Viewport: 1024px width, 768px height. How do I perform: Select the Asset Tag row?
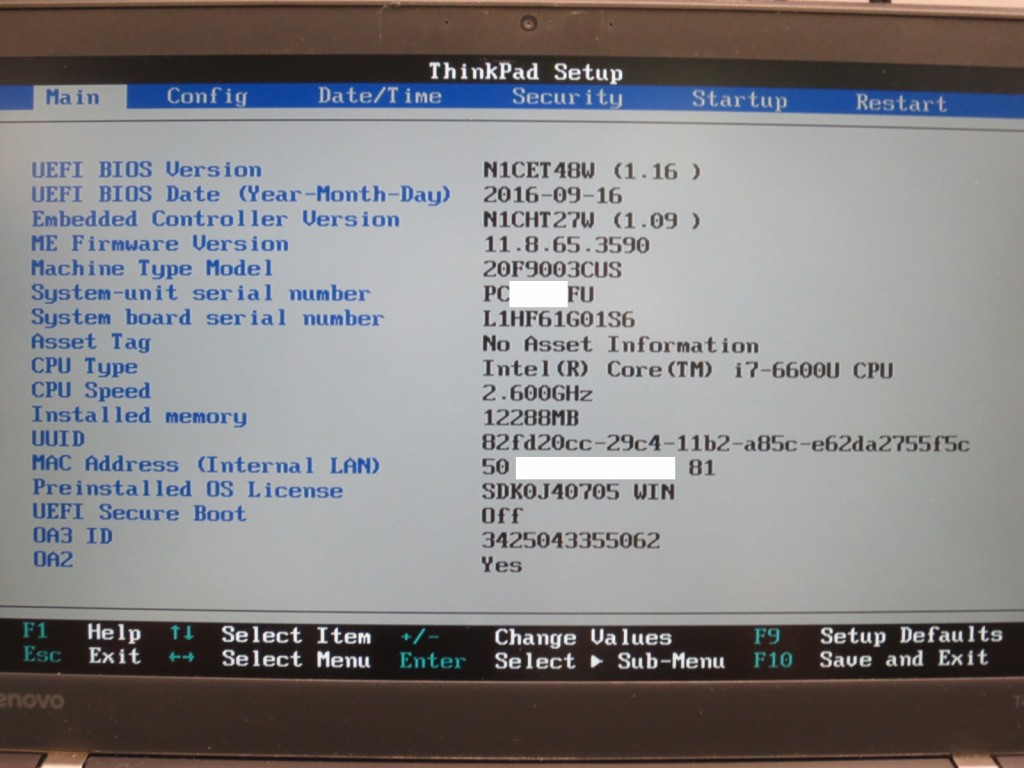click(90, 342)
